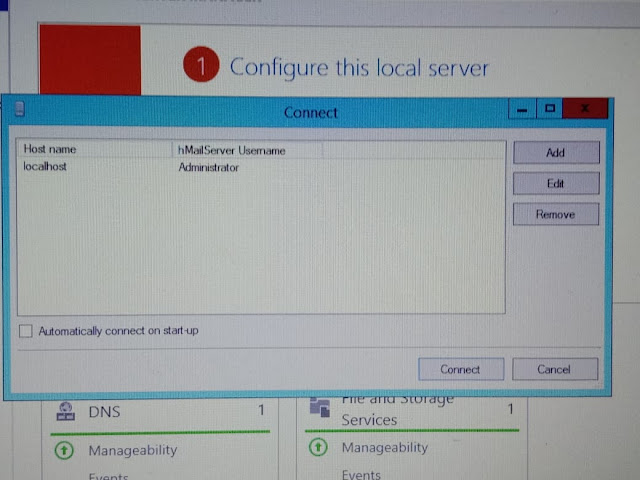Click the hMailServer Username column header
The image size is (640, 480).
pos(247,150)
